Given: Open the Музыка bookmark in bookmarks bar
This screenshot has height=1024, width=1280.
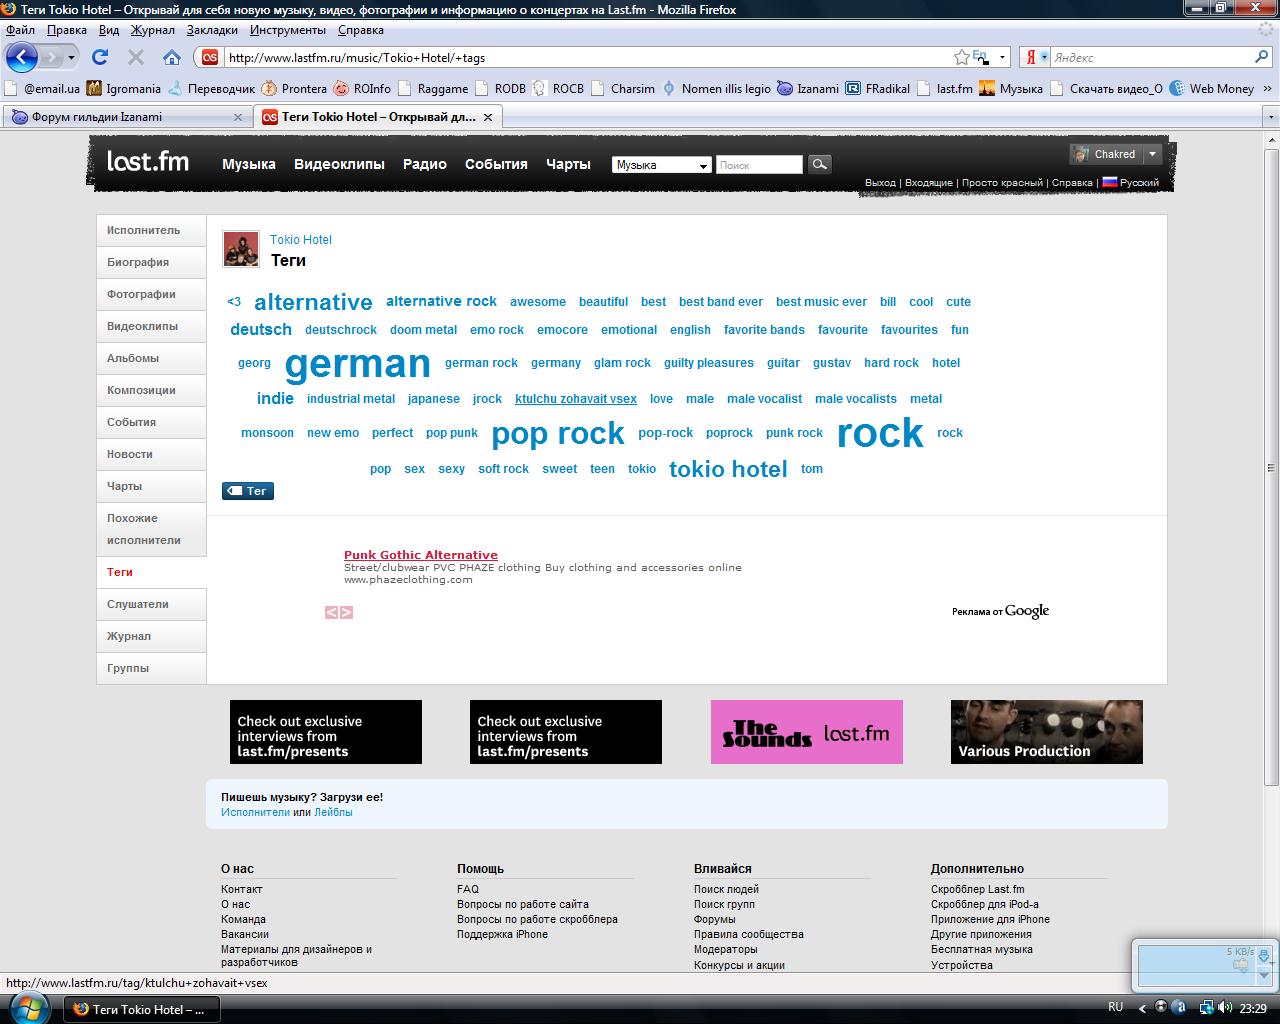Looking at the screenshot, I should pos(1010,88).
